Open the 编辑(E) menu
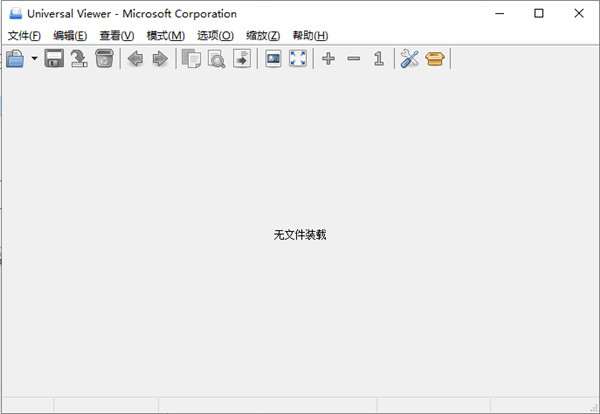Image resolution: width=600 pixels, height=414 pixels. [x=70, y=36]
